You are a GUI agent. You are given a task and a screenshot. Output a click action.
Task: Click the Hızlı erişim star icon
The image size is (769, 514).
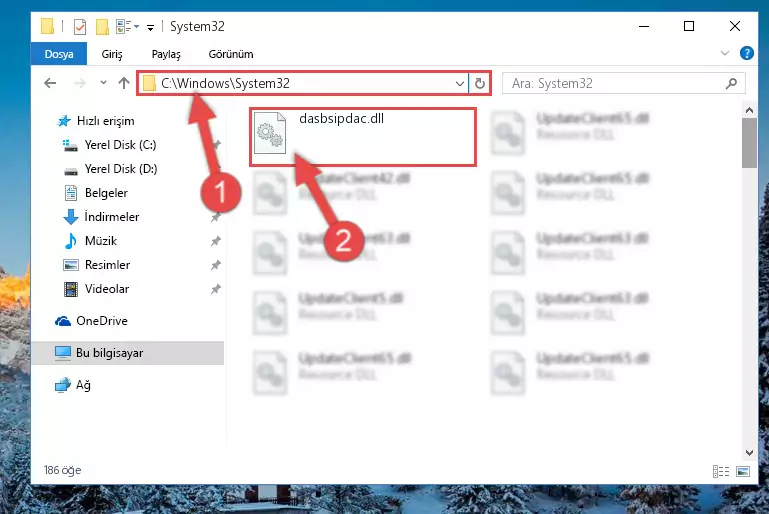point(64,121)
